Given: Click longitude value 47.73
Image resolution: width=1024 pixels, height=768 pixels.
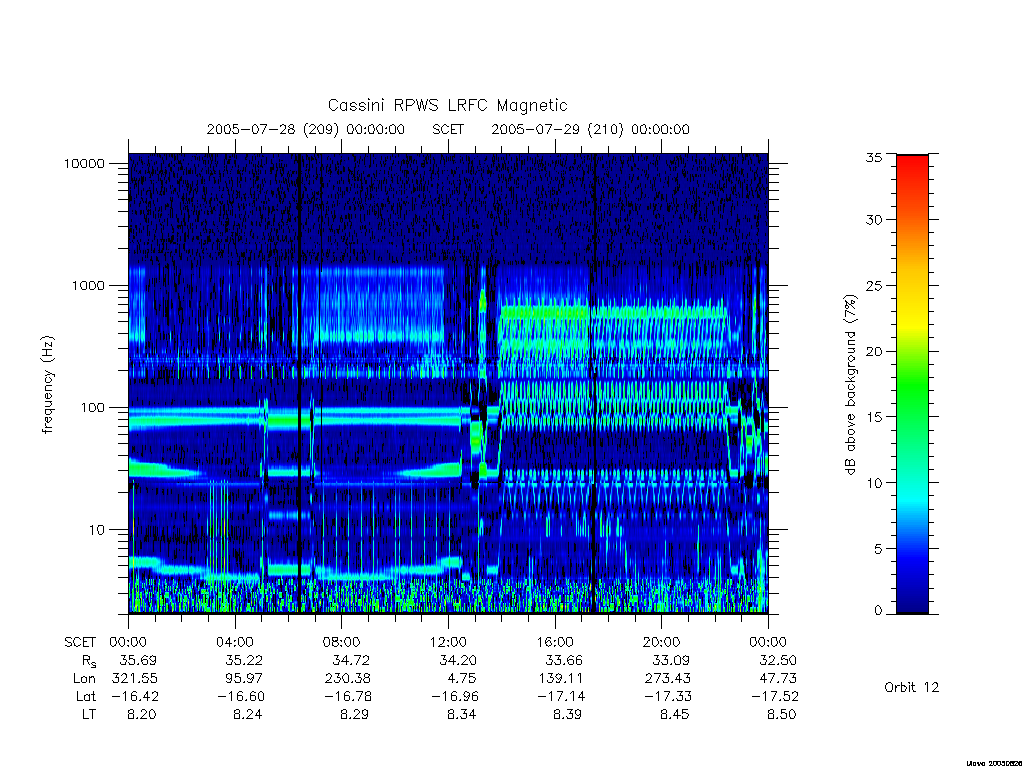Looking at the screenshot, I should (777, 679).
